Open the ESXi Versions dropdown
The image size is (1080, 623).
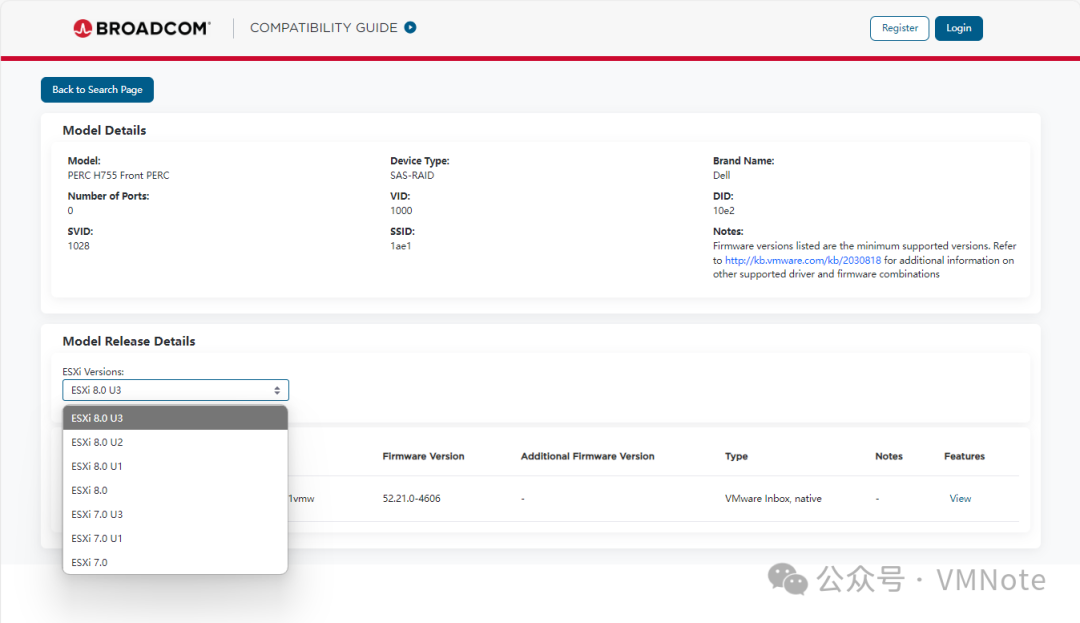point(176,390)
